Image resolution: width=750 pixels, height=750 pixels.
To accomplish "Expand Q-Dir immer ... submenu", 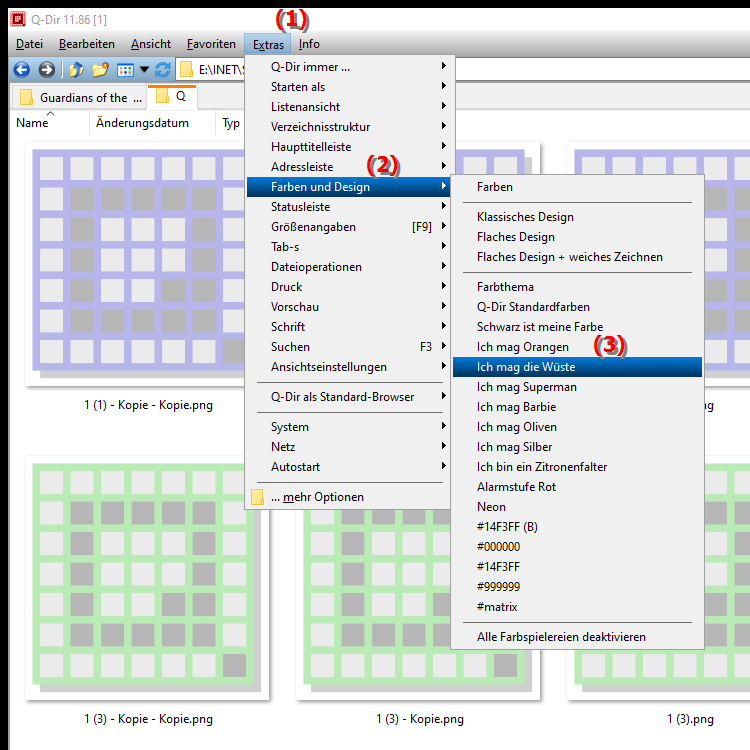I will pos(348,66).
